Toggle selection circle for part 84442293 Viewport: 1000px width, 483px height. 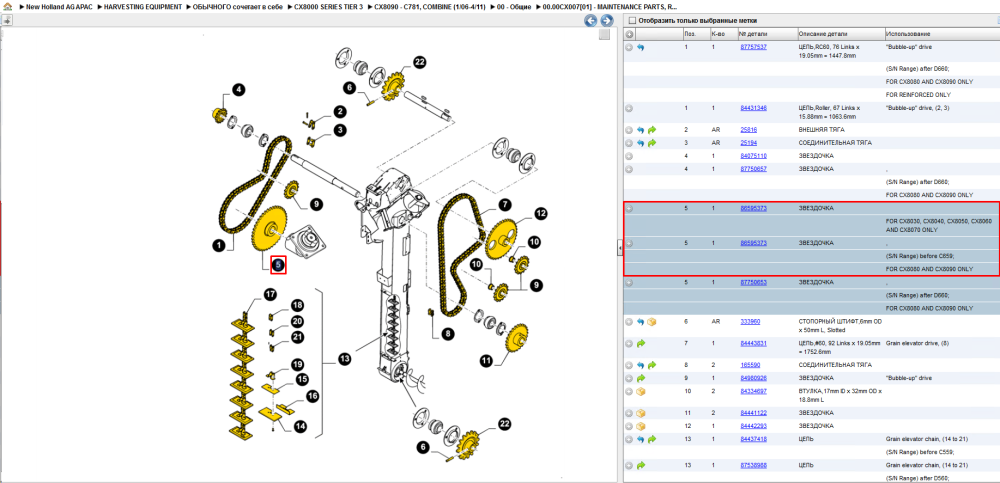coord(629,426)
